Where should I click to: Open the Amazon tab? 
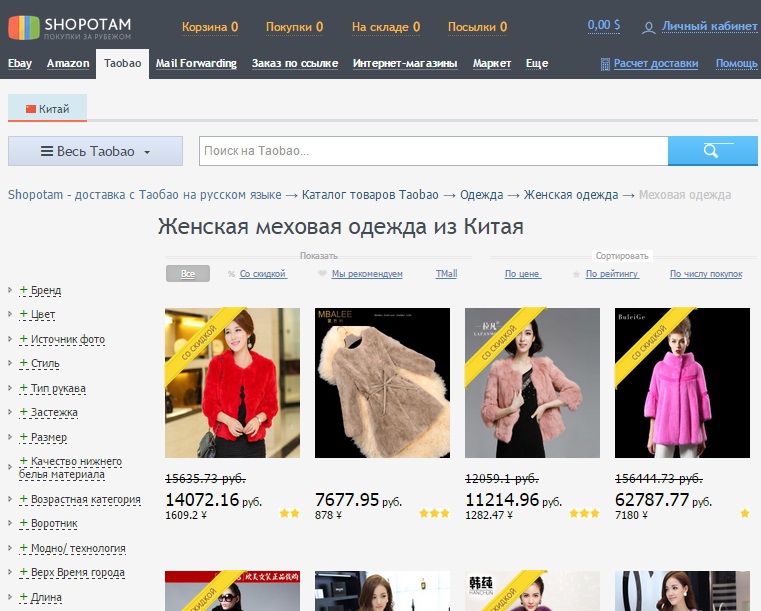(68, 64)
